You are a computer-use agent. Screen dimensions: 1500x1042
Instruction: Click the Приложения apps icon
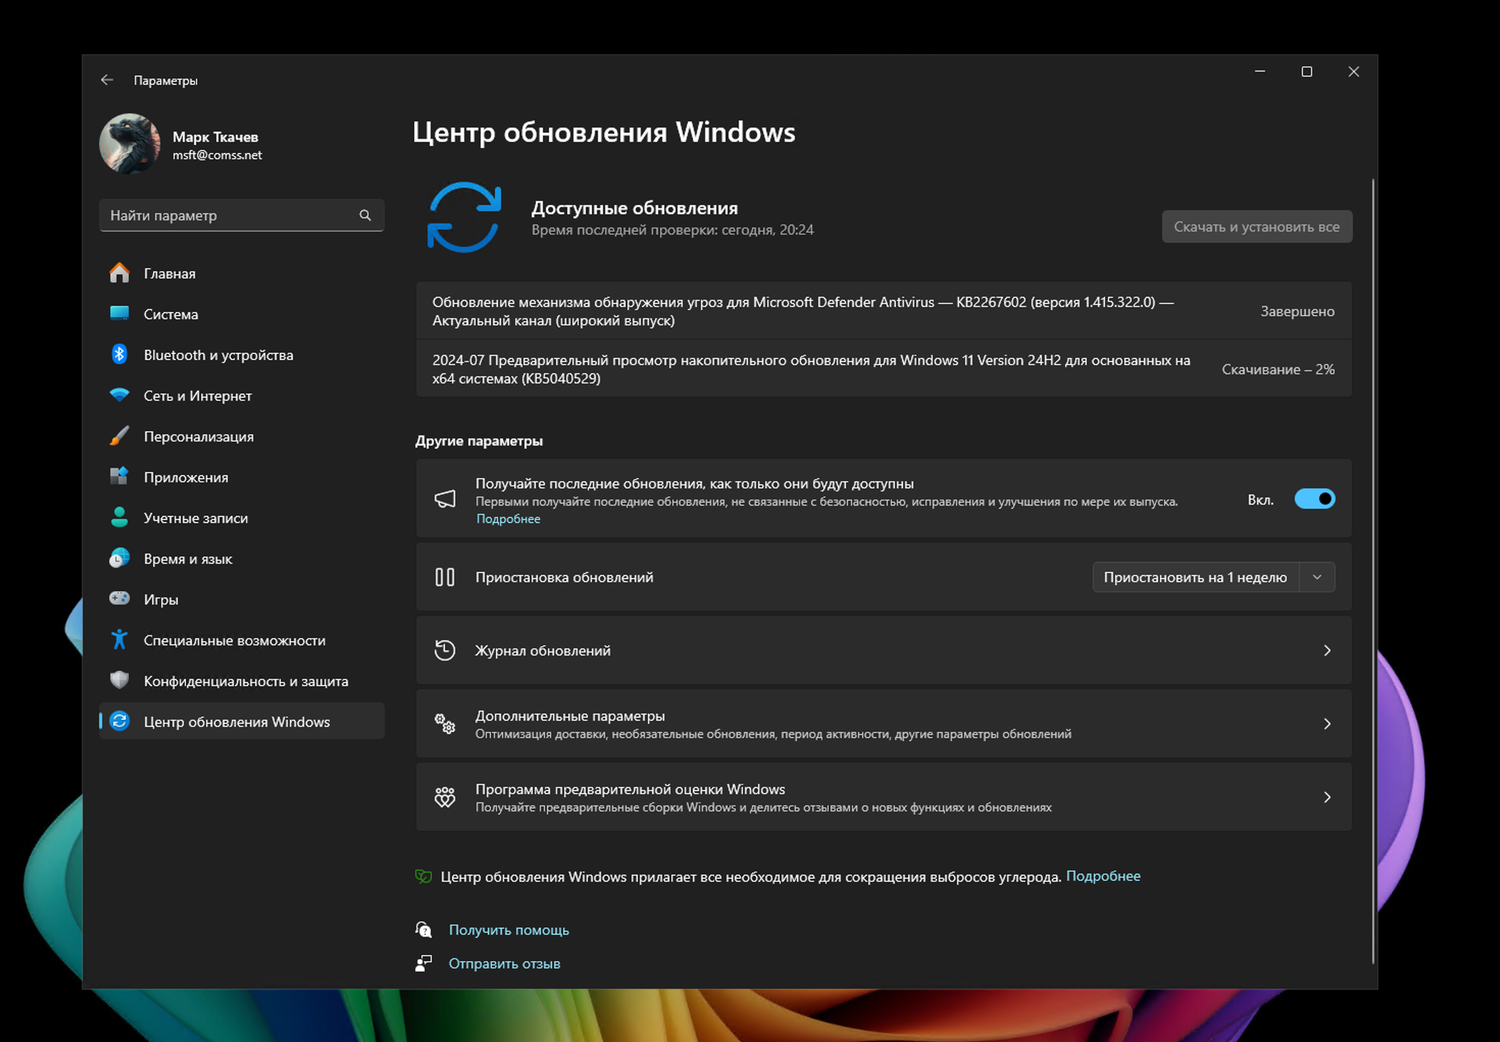pos(119,477)
